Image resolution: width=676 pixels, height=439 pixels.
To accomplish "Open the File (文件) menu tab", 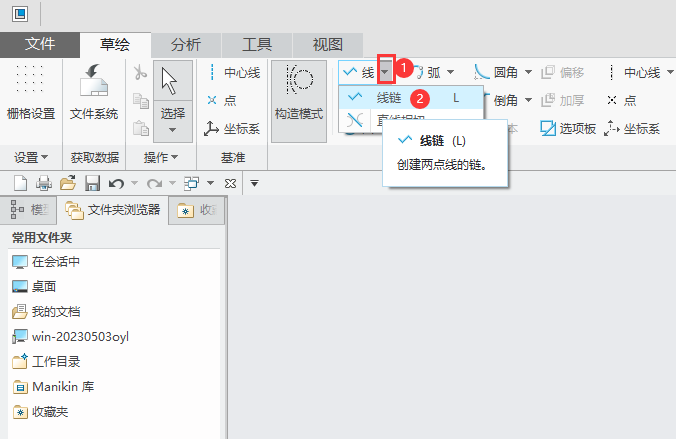I will (40, 44).
